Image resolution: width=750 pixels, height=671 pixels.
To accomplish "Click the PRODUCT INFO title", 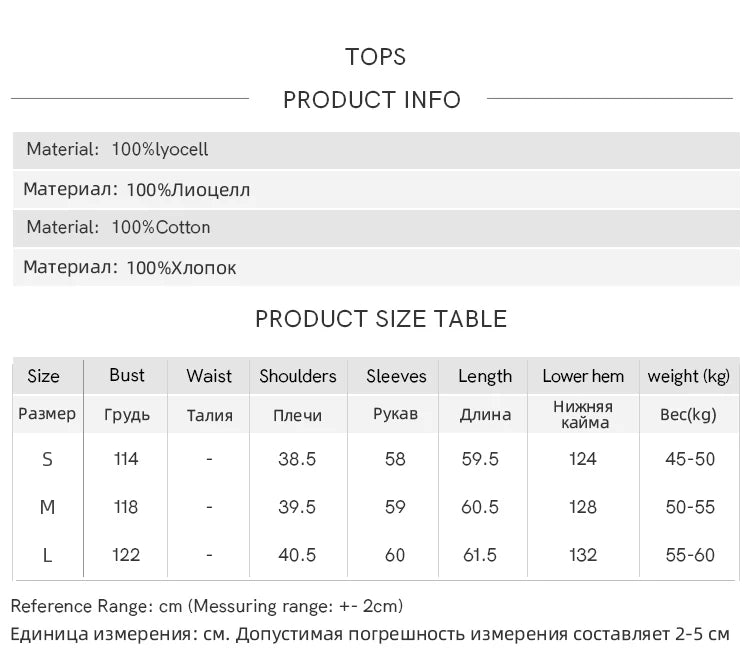I will 372,100.
